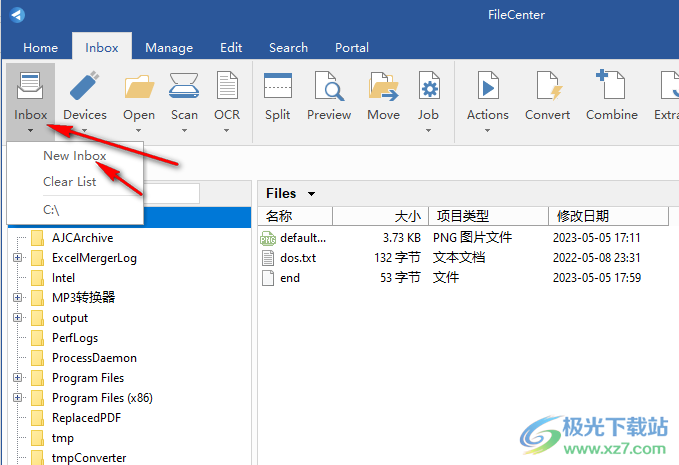Open the OCR dropdown arrow

(226, 130)
